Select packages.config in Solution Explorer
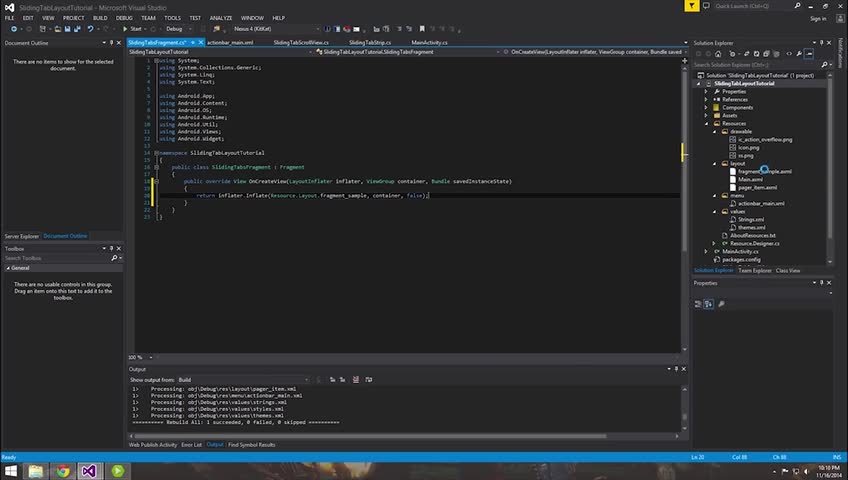Viewport: 848px width, 480px height. 741,259
